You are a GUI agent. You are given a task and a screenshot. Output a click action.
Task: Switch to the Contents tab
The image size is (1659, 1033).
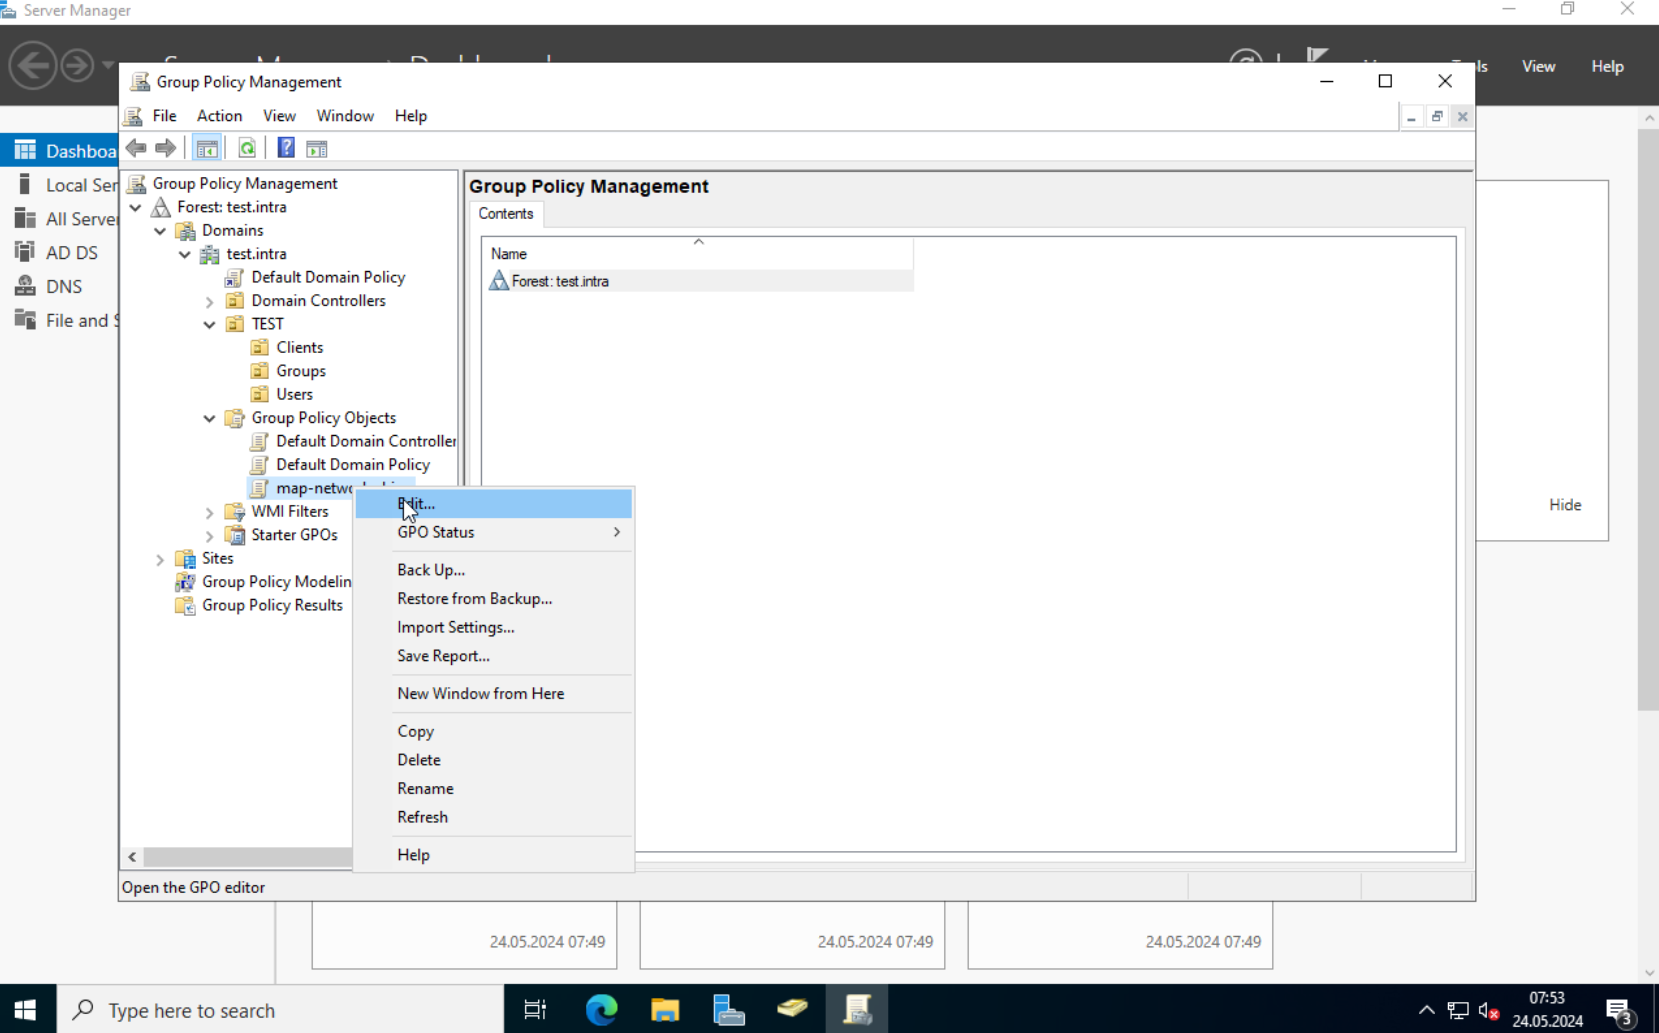[x=506, y=214]
